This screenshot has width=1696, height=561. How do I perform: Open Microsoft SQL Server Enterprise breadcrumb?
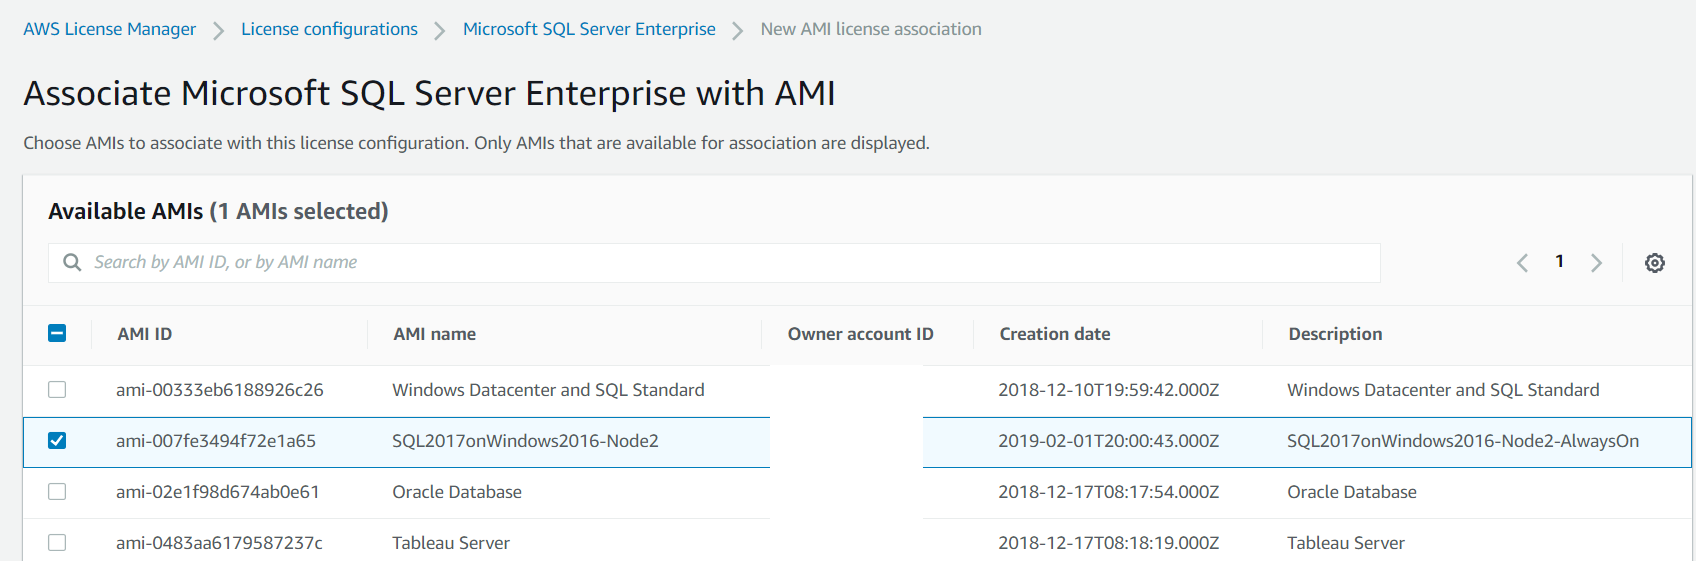click(x=589, y=29)
